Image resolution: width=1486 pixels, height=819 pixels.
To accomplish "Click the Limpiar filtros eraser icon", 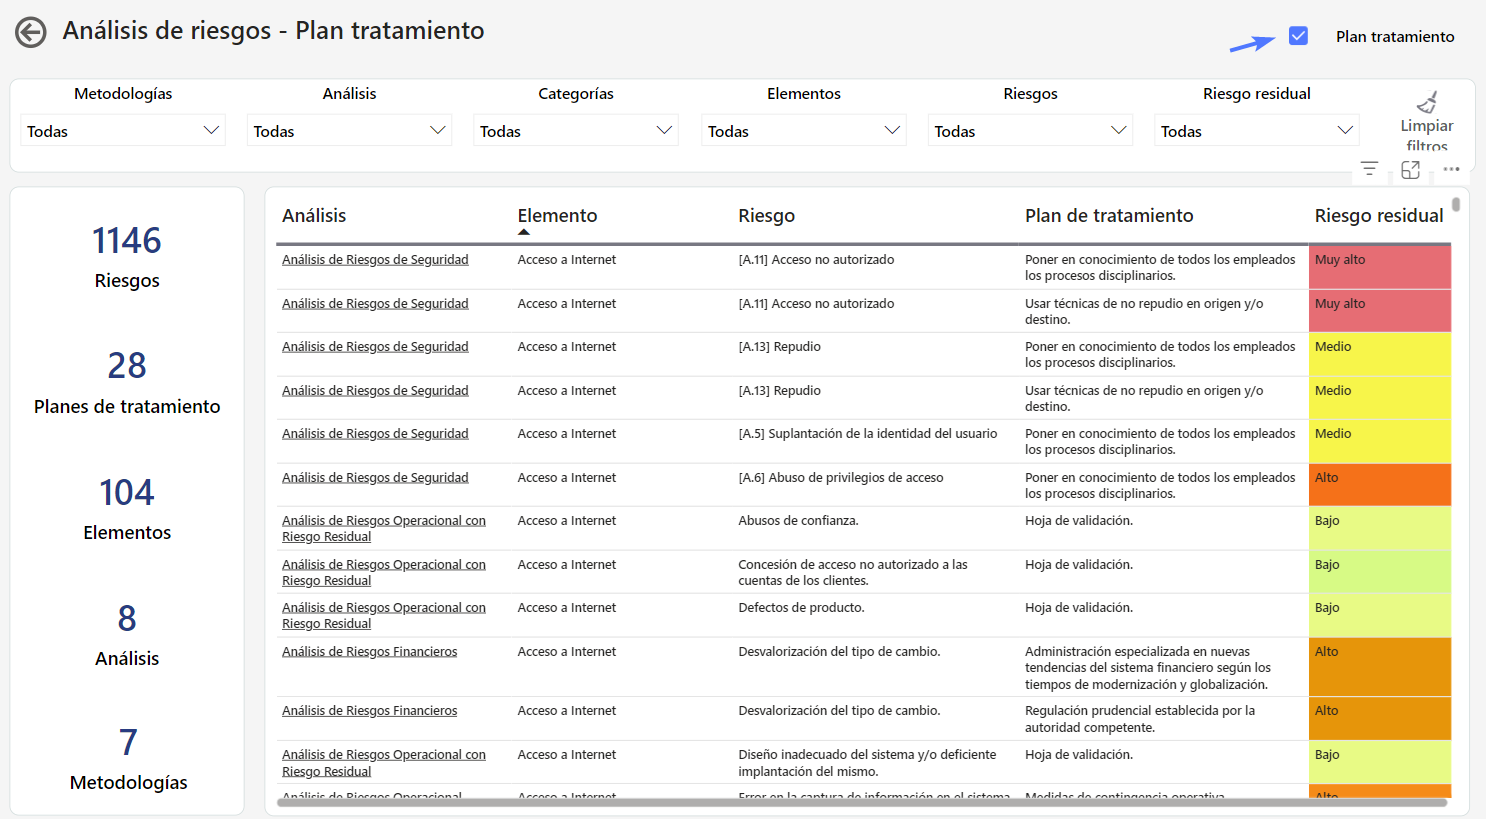I will [1426, 103].
